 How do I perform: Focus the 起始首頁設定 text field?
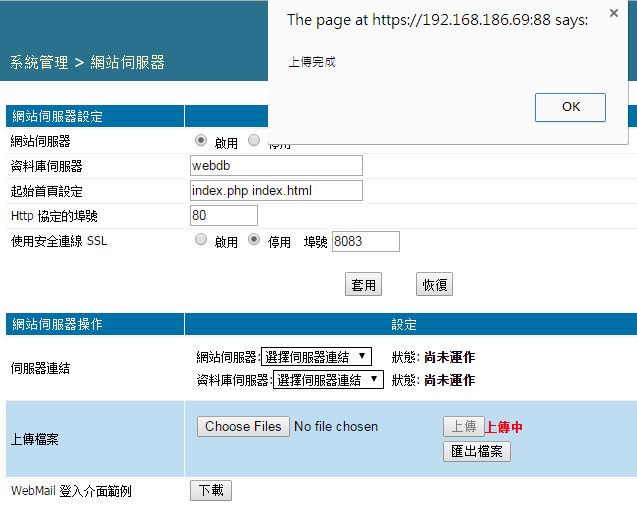pos(276,190)
